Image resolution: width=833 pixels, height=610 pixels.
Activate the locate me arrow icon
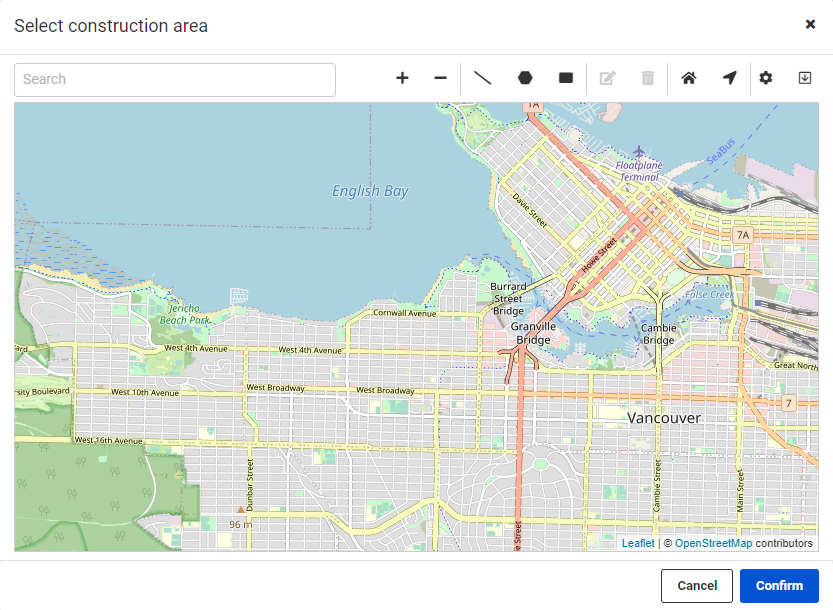(x=728, y=77)
